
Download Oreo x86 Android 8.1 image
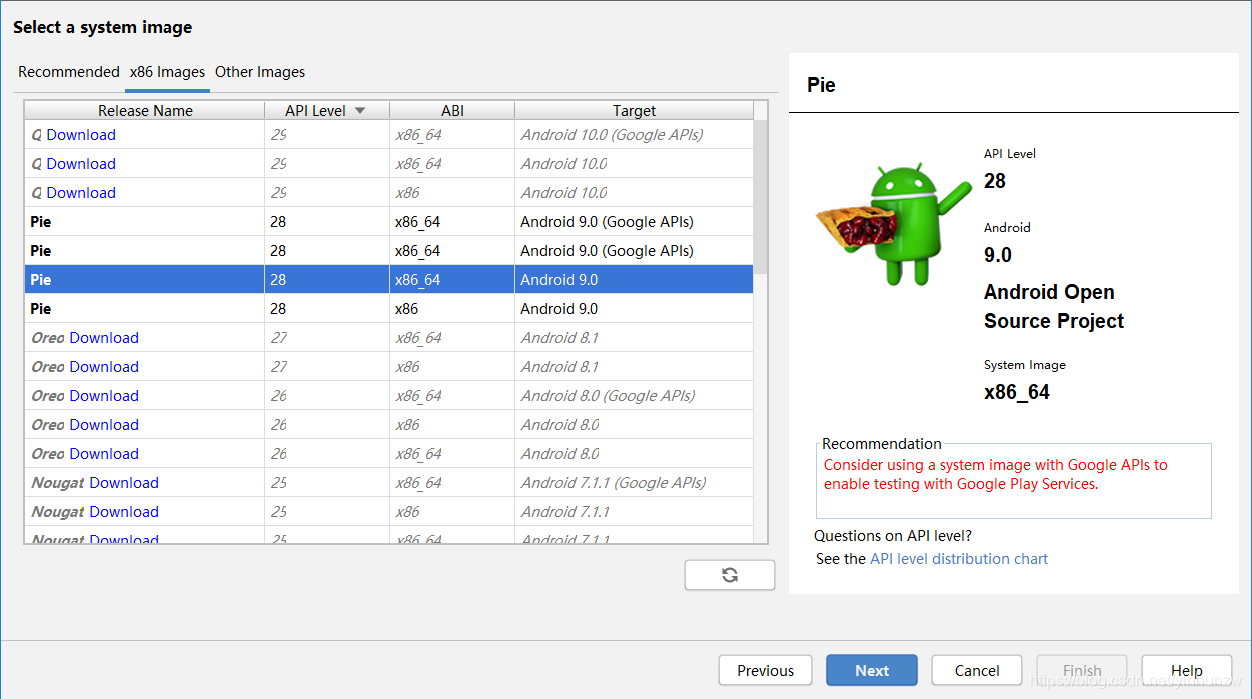click(x=104, y=367)
